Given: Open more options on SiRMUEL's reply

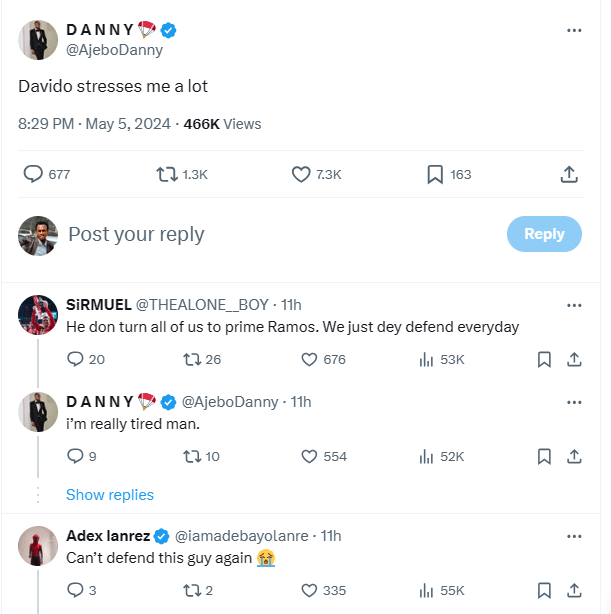Looking at the screenshot, I should pyautogui.click(x=574, y=305).
